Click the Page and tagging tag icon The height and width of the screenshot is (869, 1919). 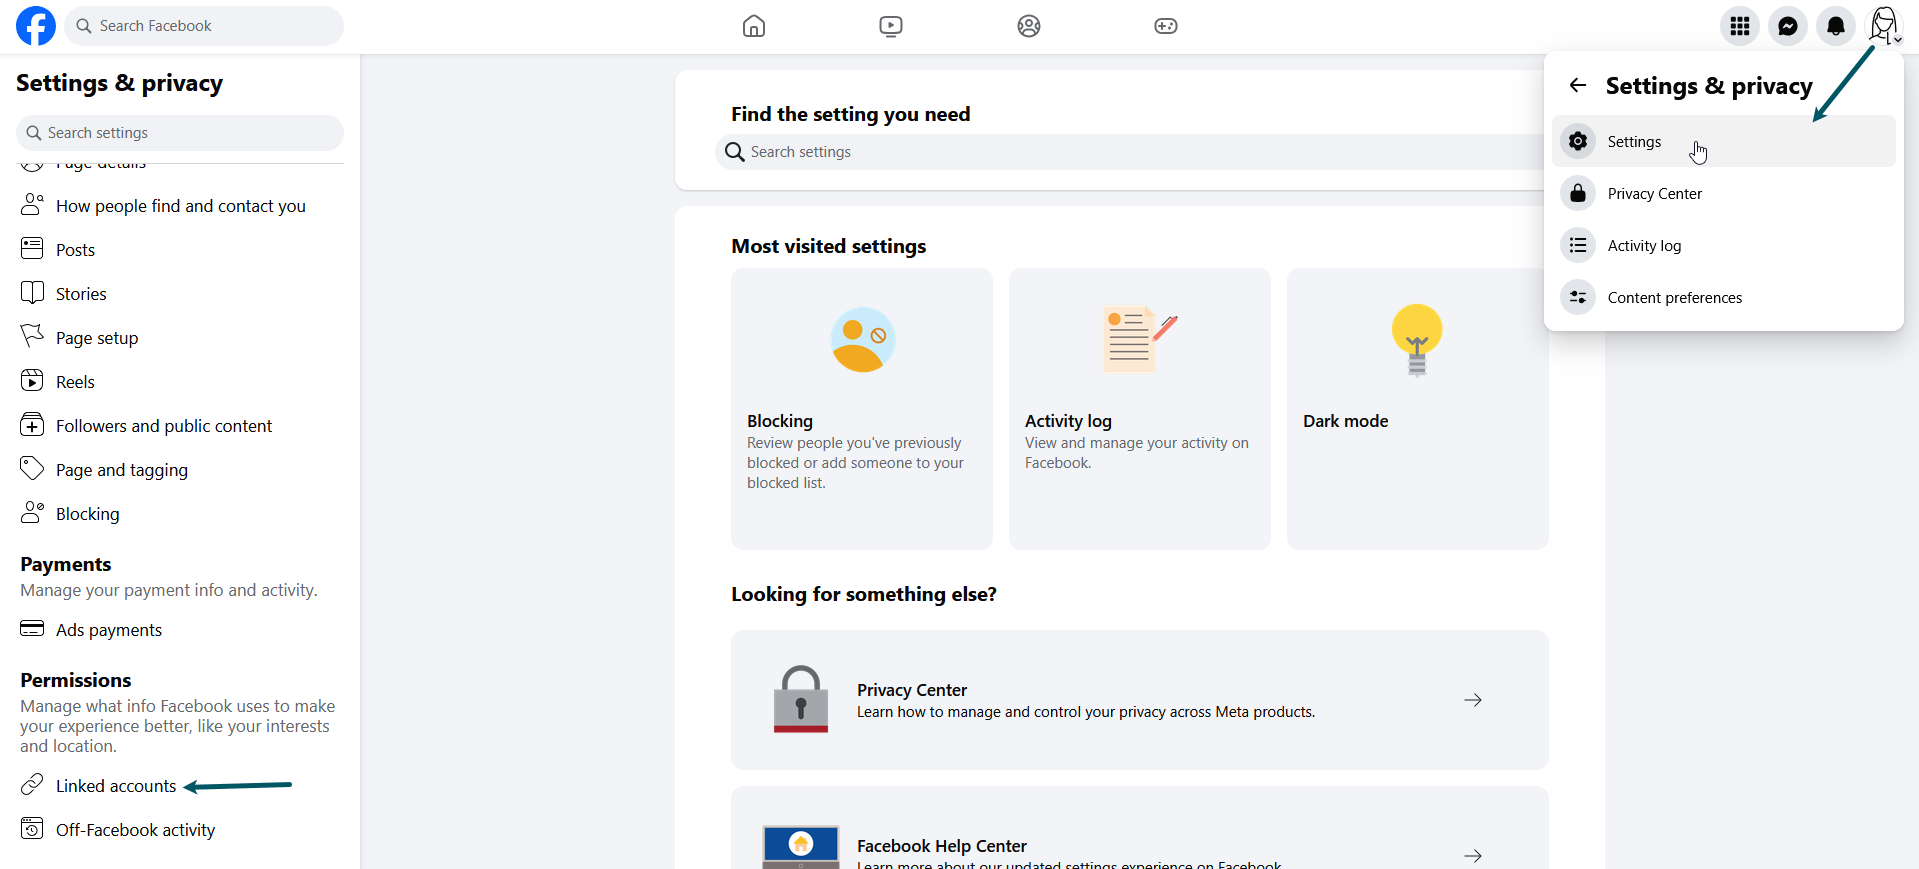(32, 468)
